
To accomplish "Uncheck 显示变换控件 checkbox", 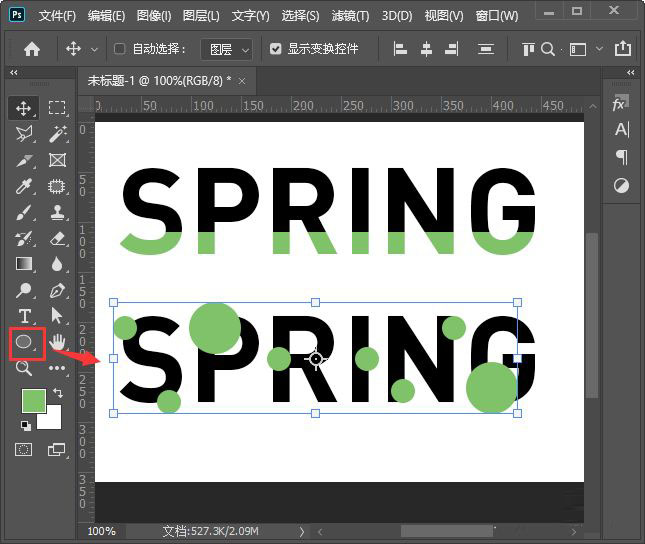I will tap(275, 49).
